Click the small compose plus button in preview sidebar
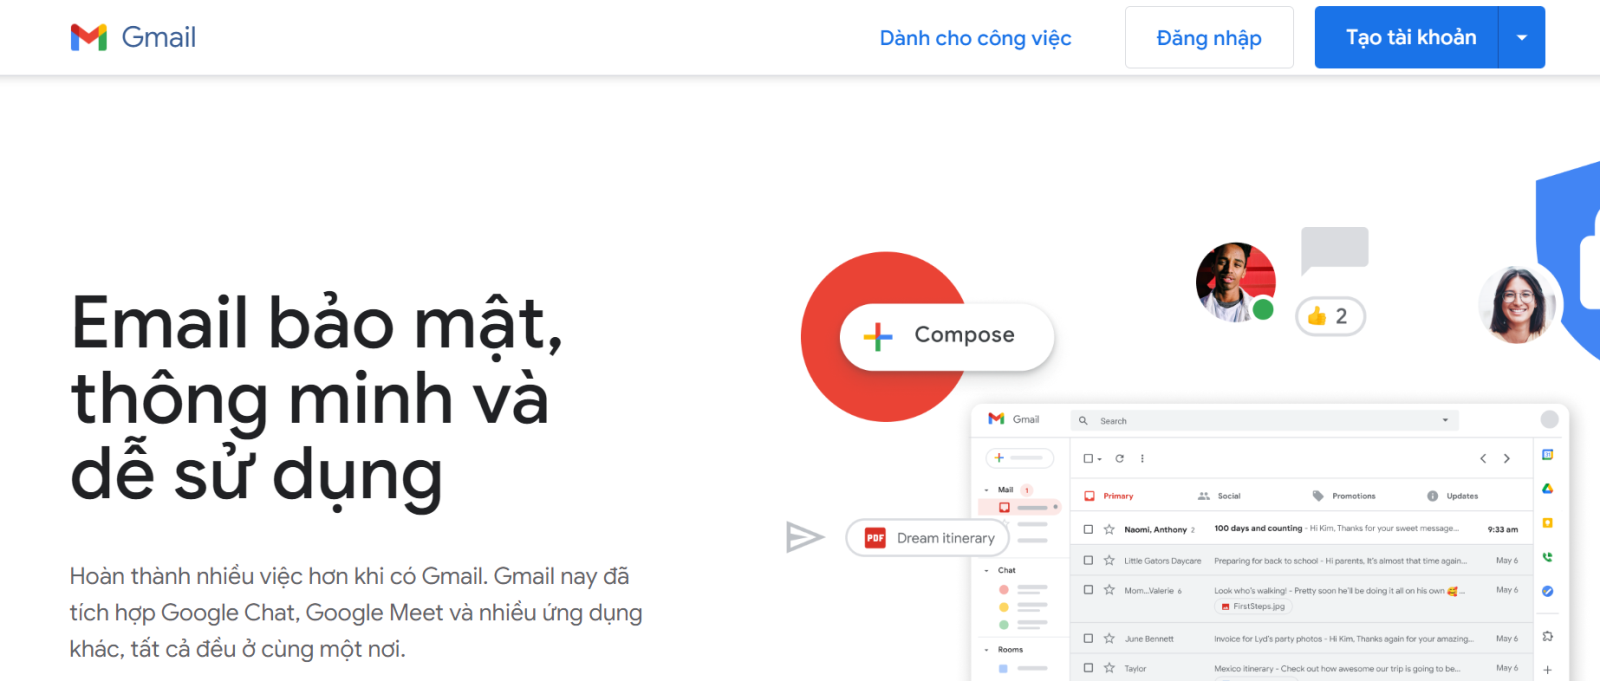1600x681 pixels. coord(1020,458)
